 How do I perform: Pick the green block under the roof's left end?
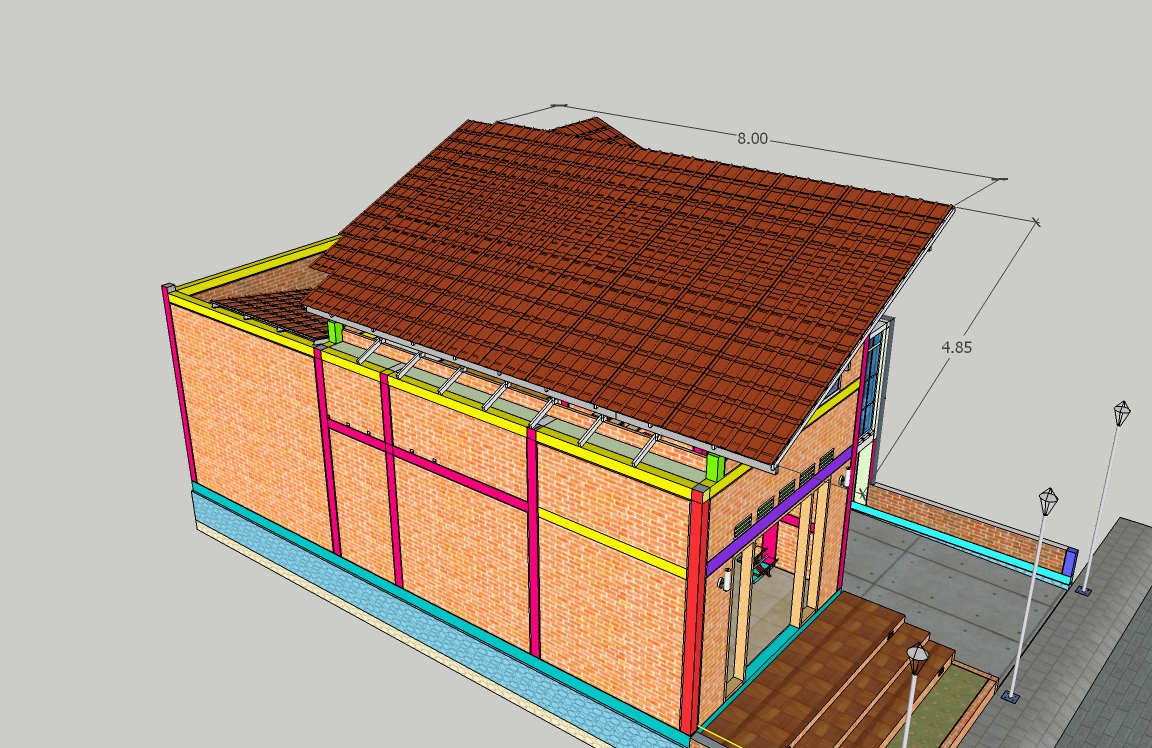pos(335,332)
